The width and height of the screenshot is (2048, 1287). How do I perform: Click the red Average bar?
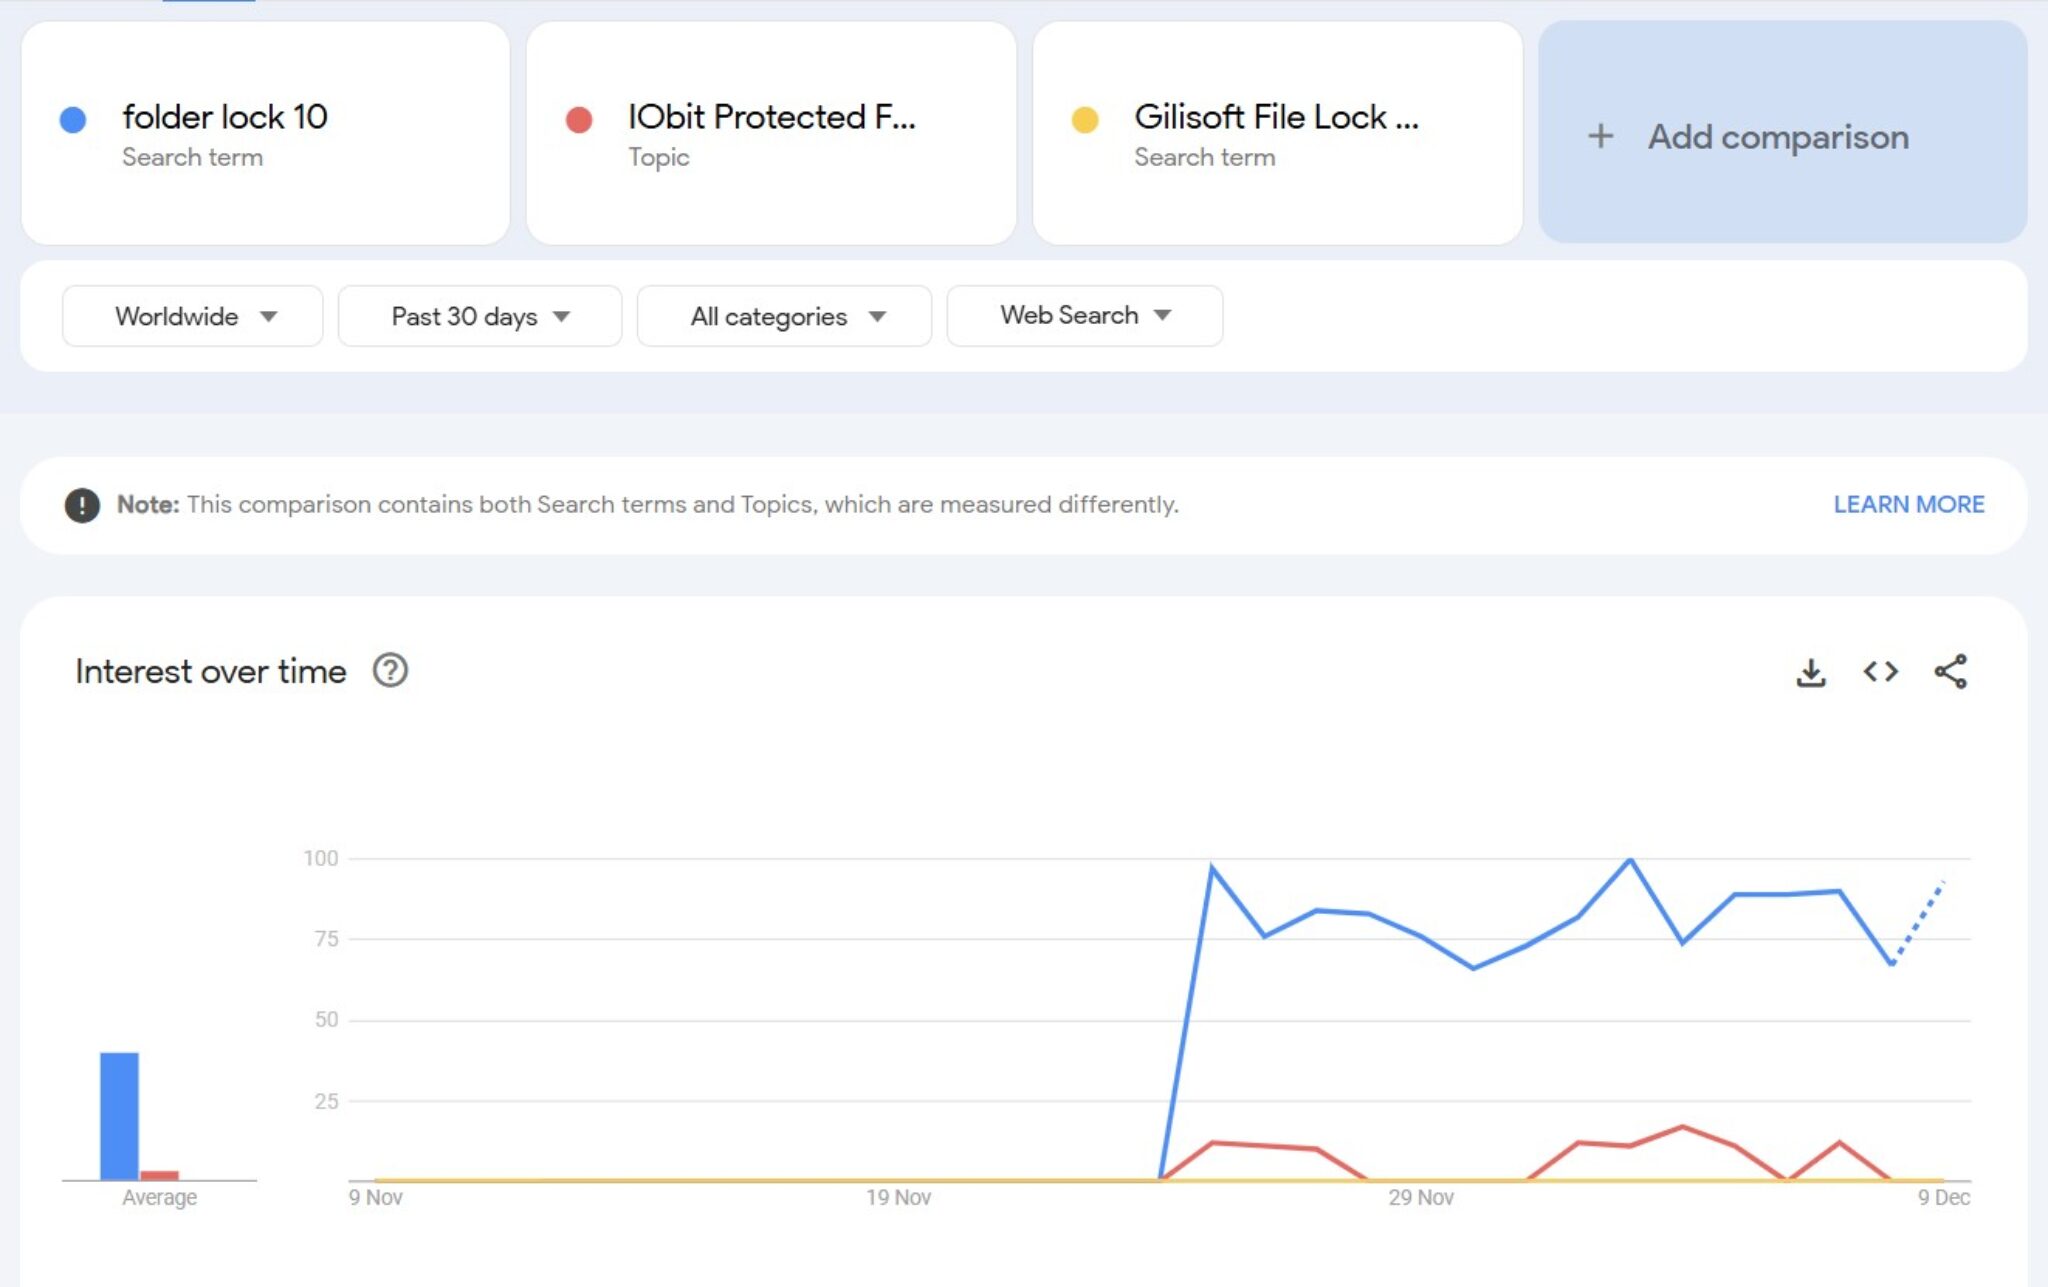pyautogui.click(x=160, y=1175)
